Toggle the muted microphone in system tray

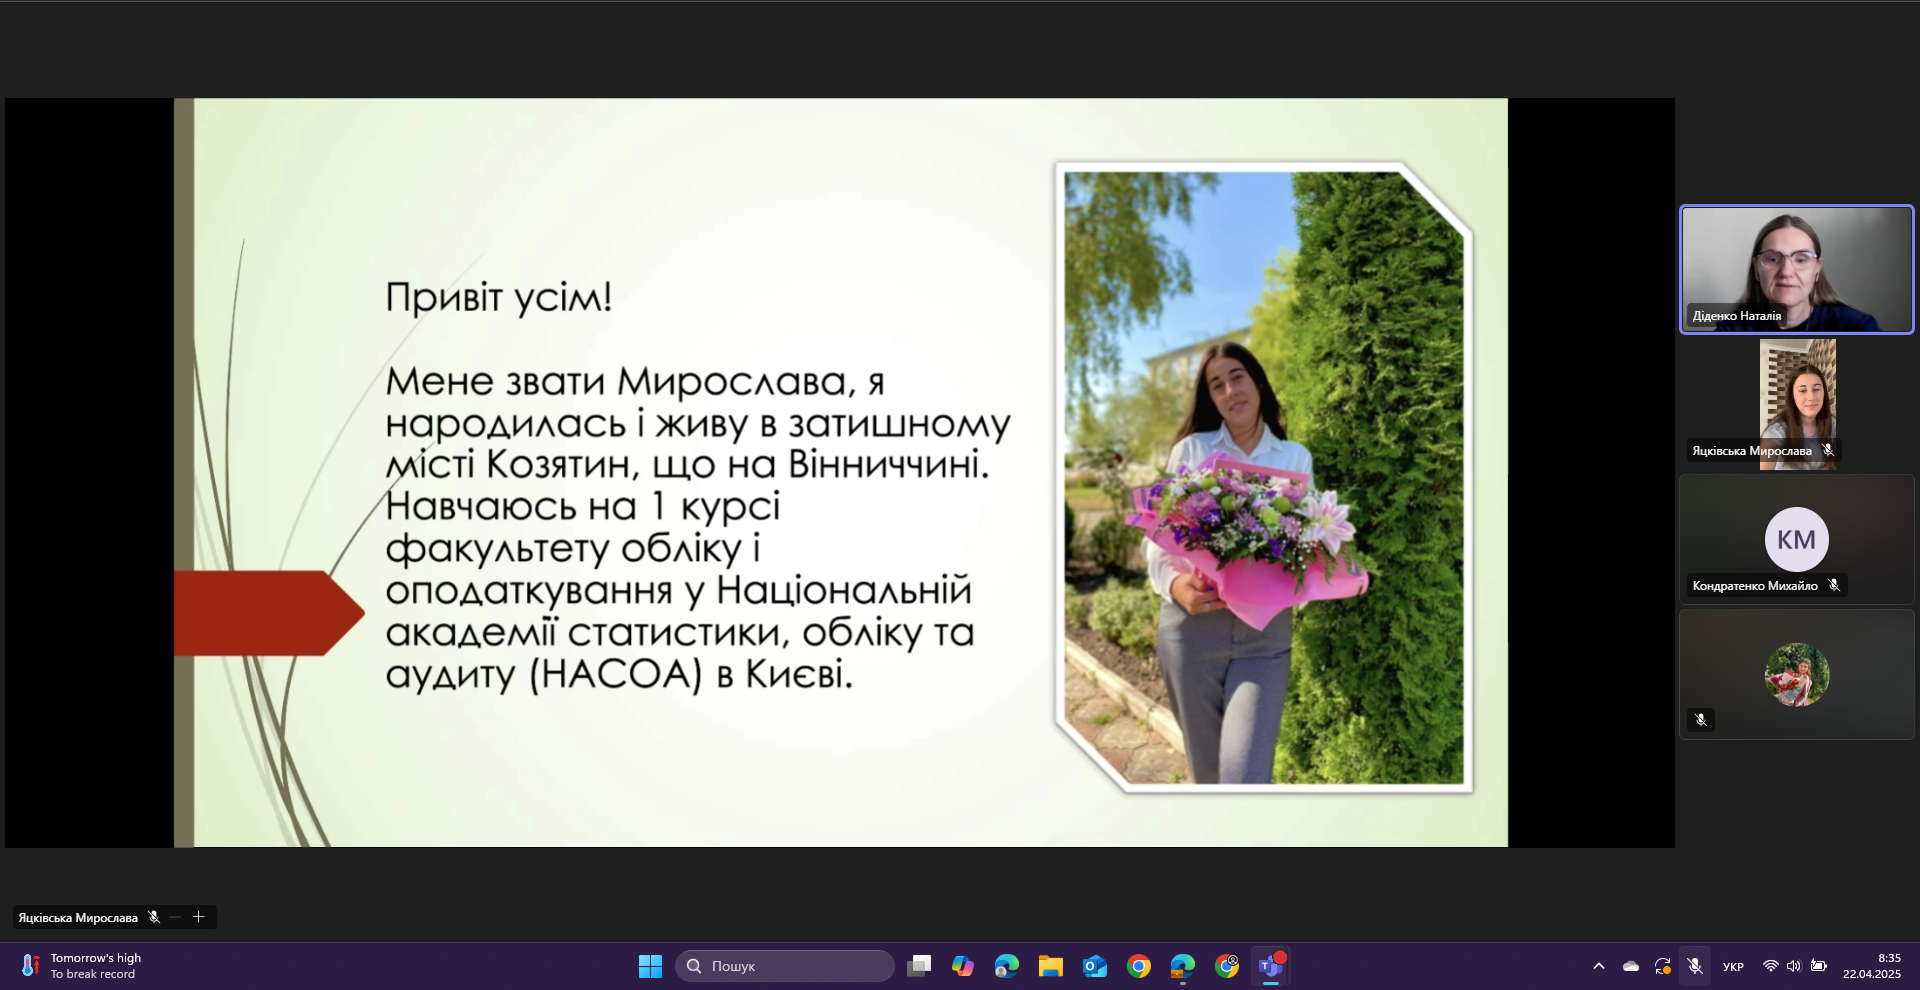[x=1695, y=966]
